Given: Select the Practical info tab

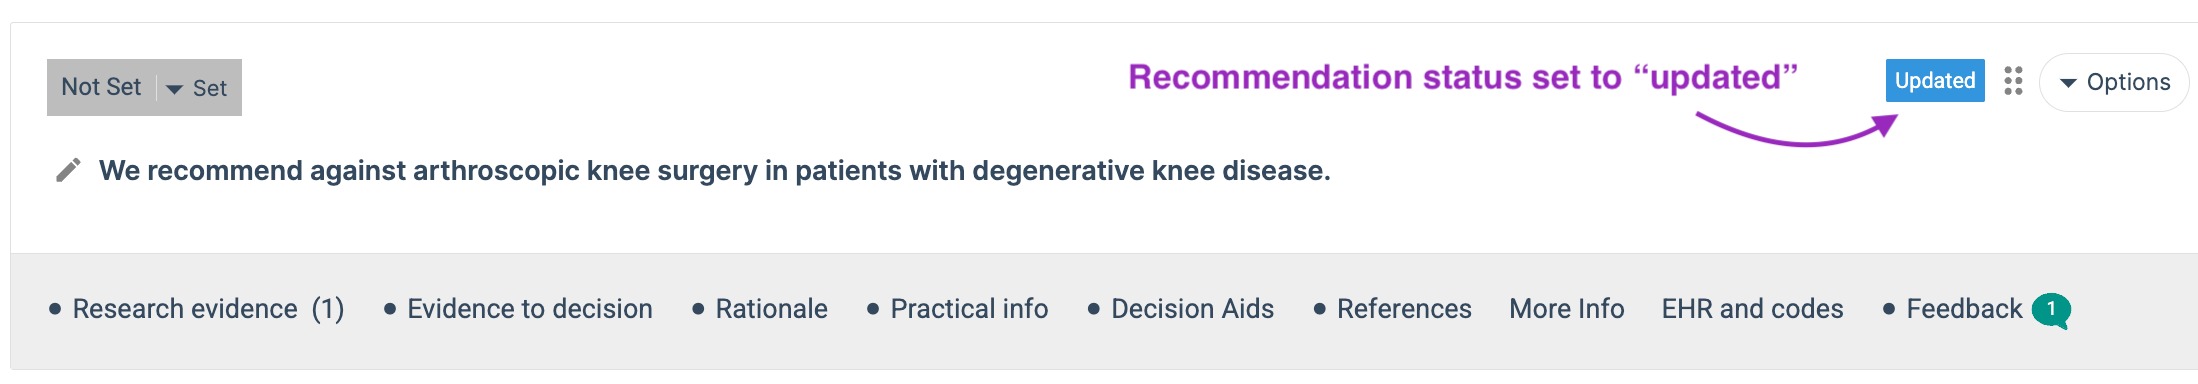Looking at the screenshot, I should tap(969, 309).
